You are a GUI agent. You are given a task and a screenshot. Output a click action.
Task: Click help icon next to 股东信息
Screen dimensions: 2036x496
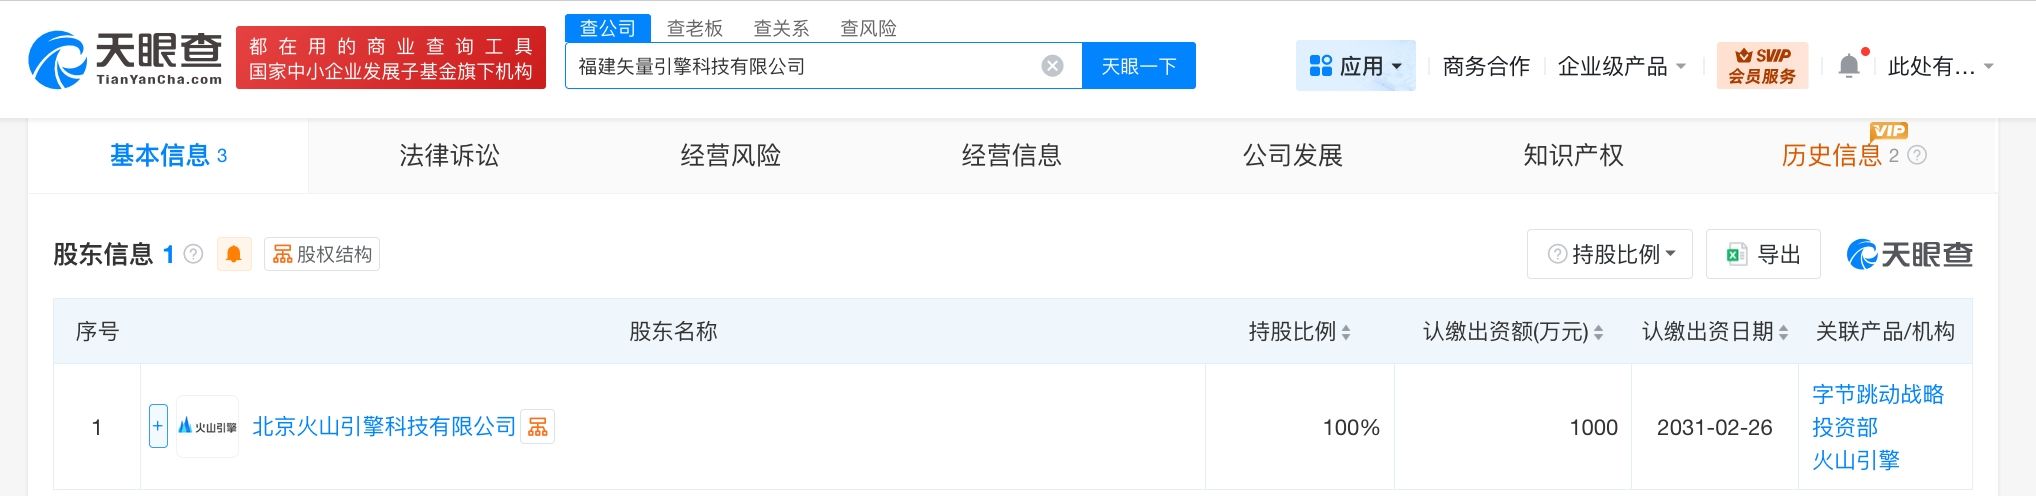pyautogui.click(x=194, y=254)
